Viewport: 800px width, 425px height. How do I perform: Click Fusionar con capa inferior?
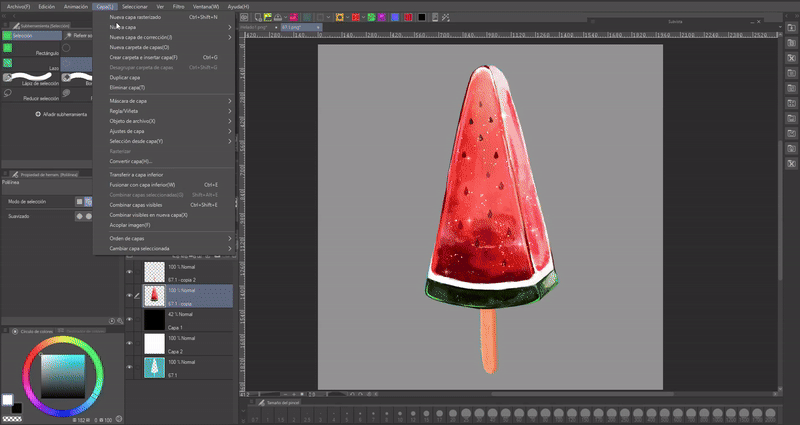tap(142, 185)
